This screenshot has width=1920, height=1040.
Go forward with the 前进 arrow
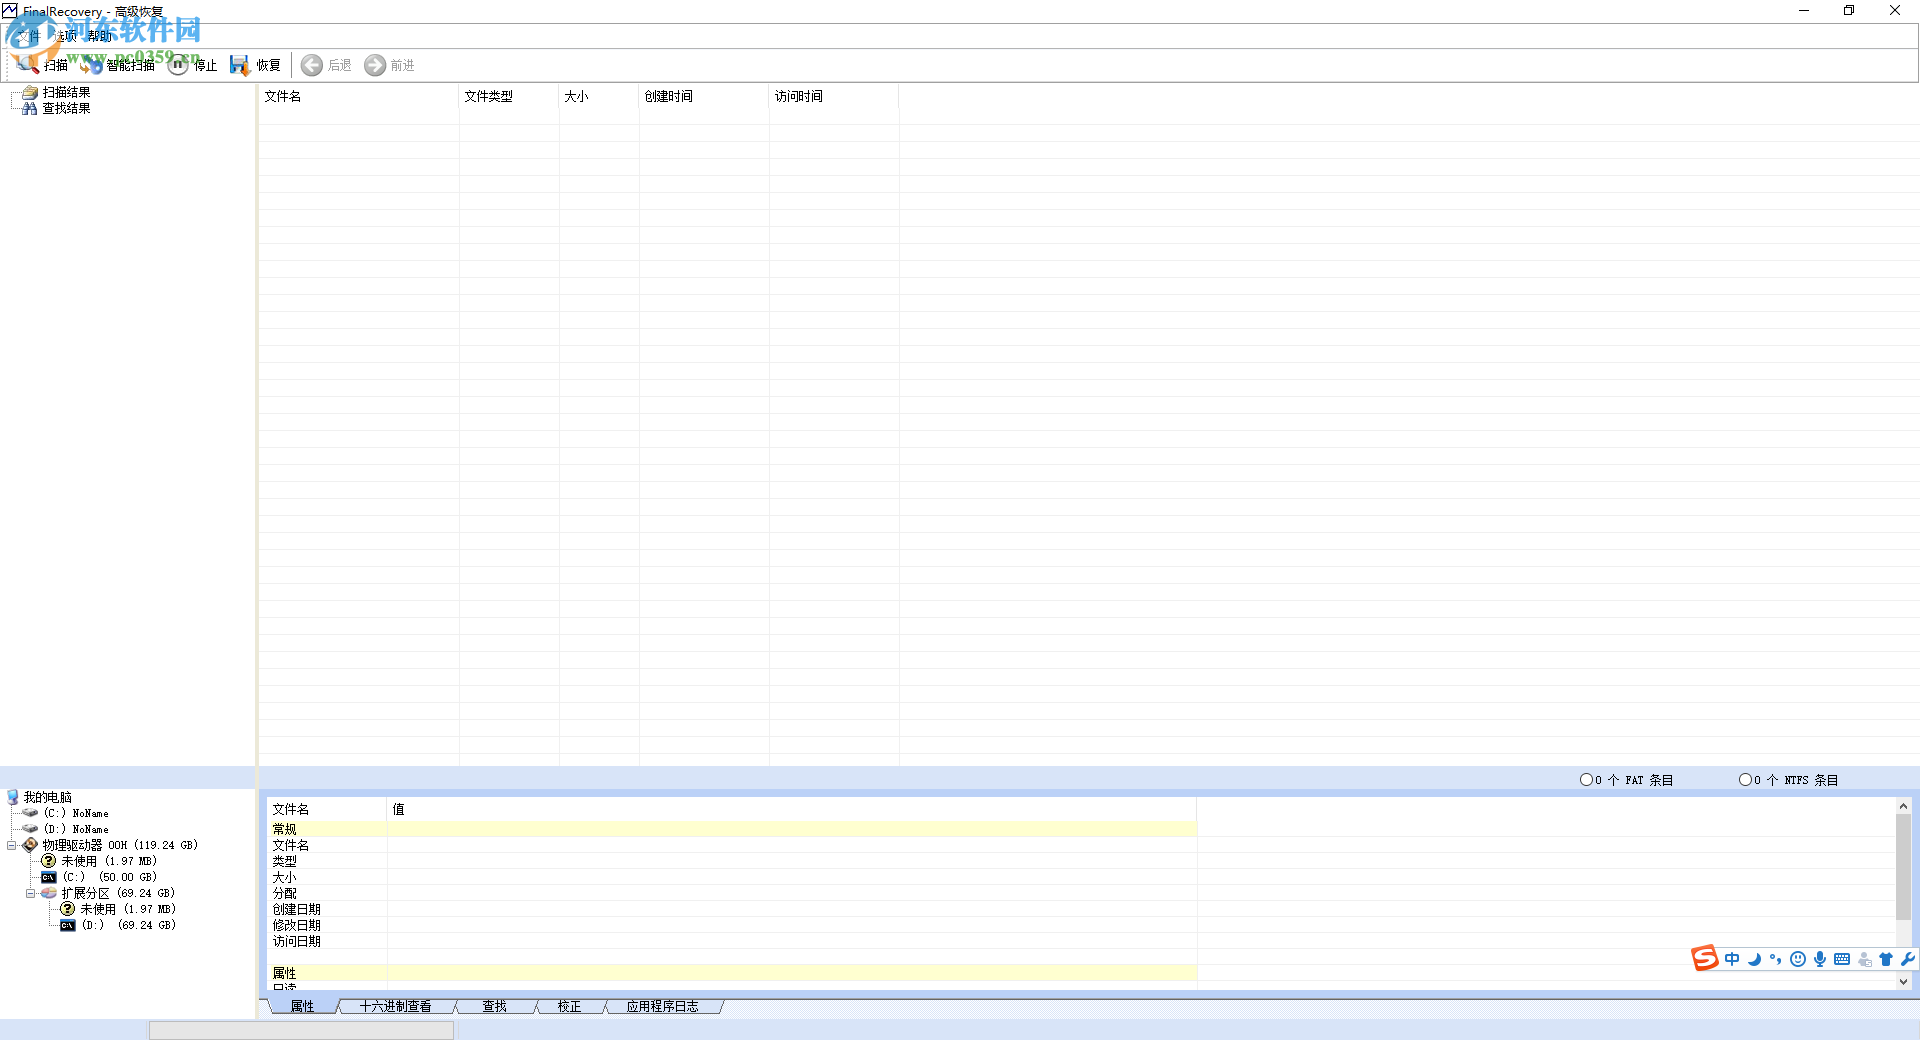click(x=375, y=65)
